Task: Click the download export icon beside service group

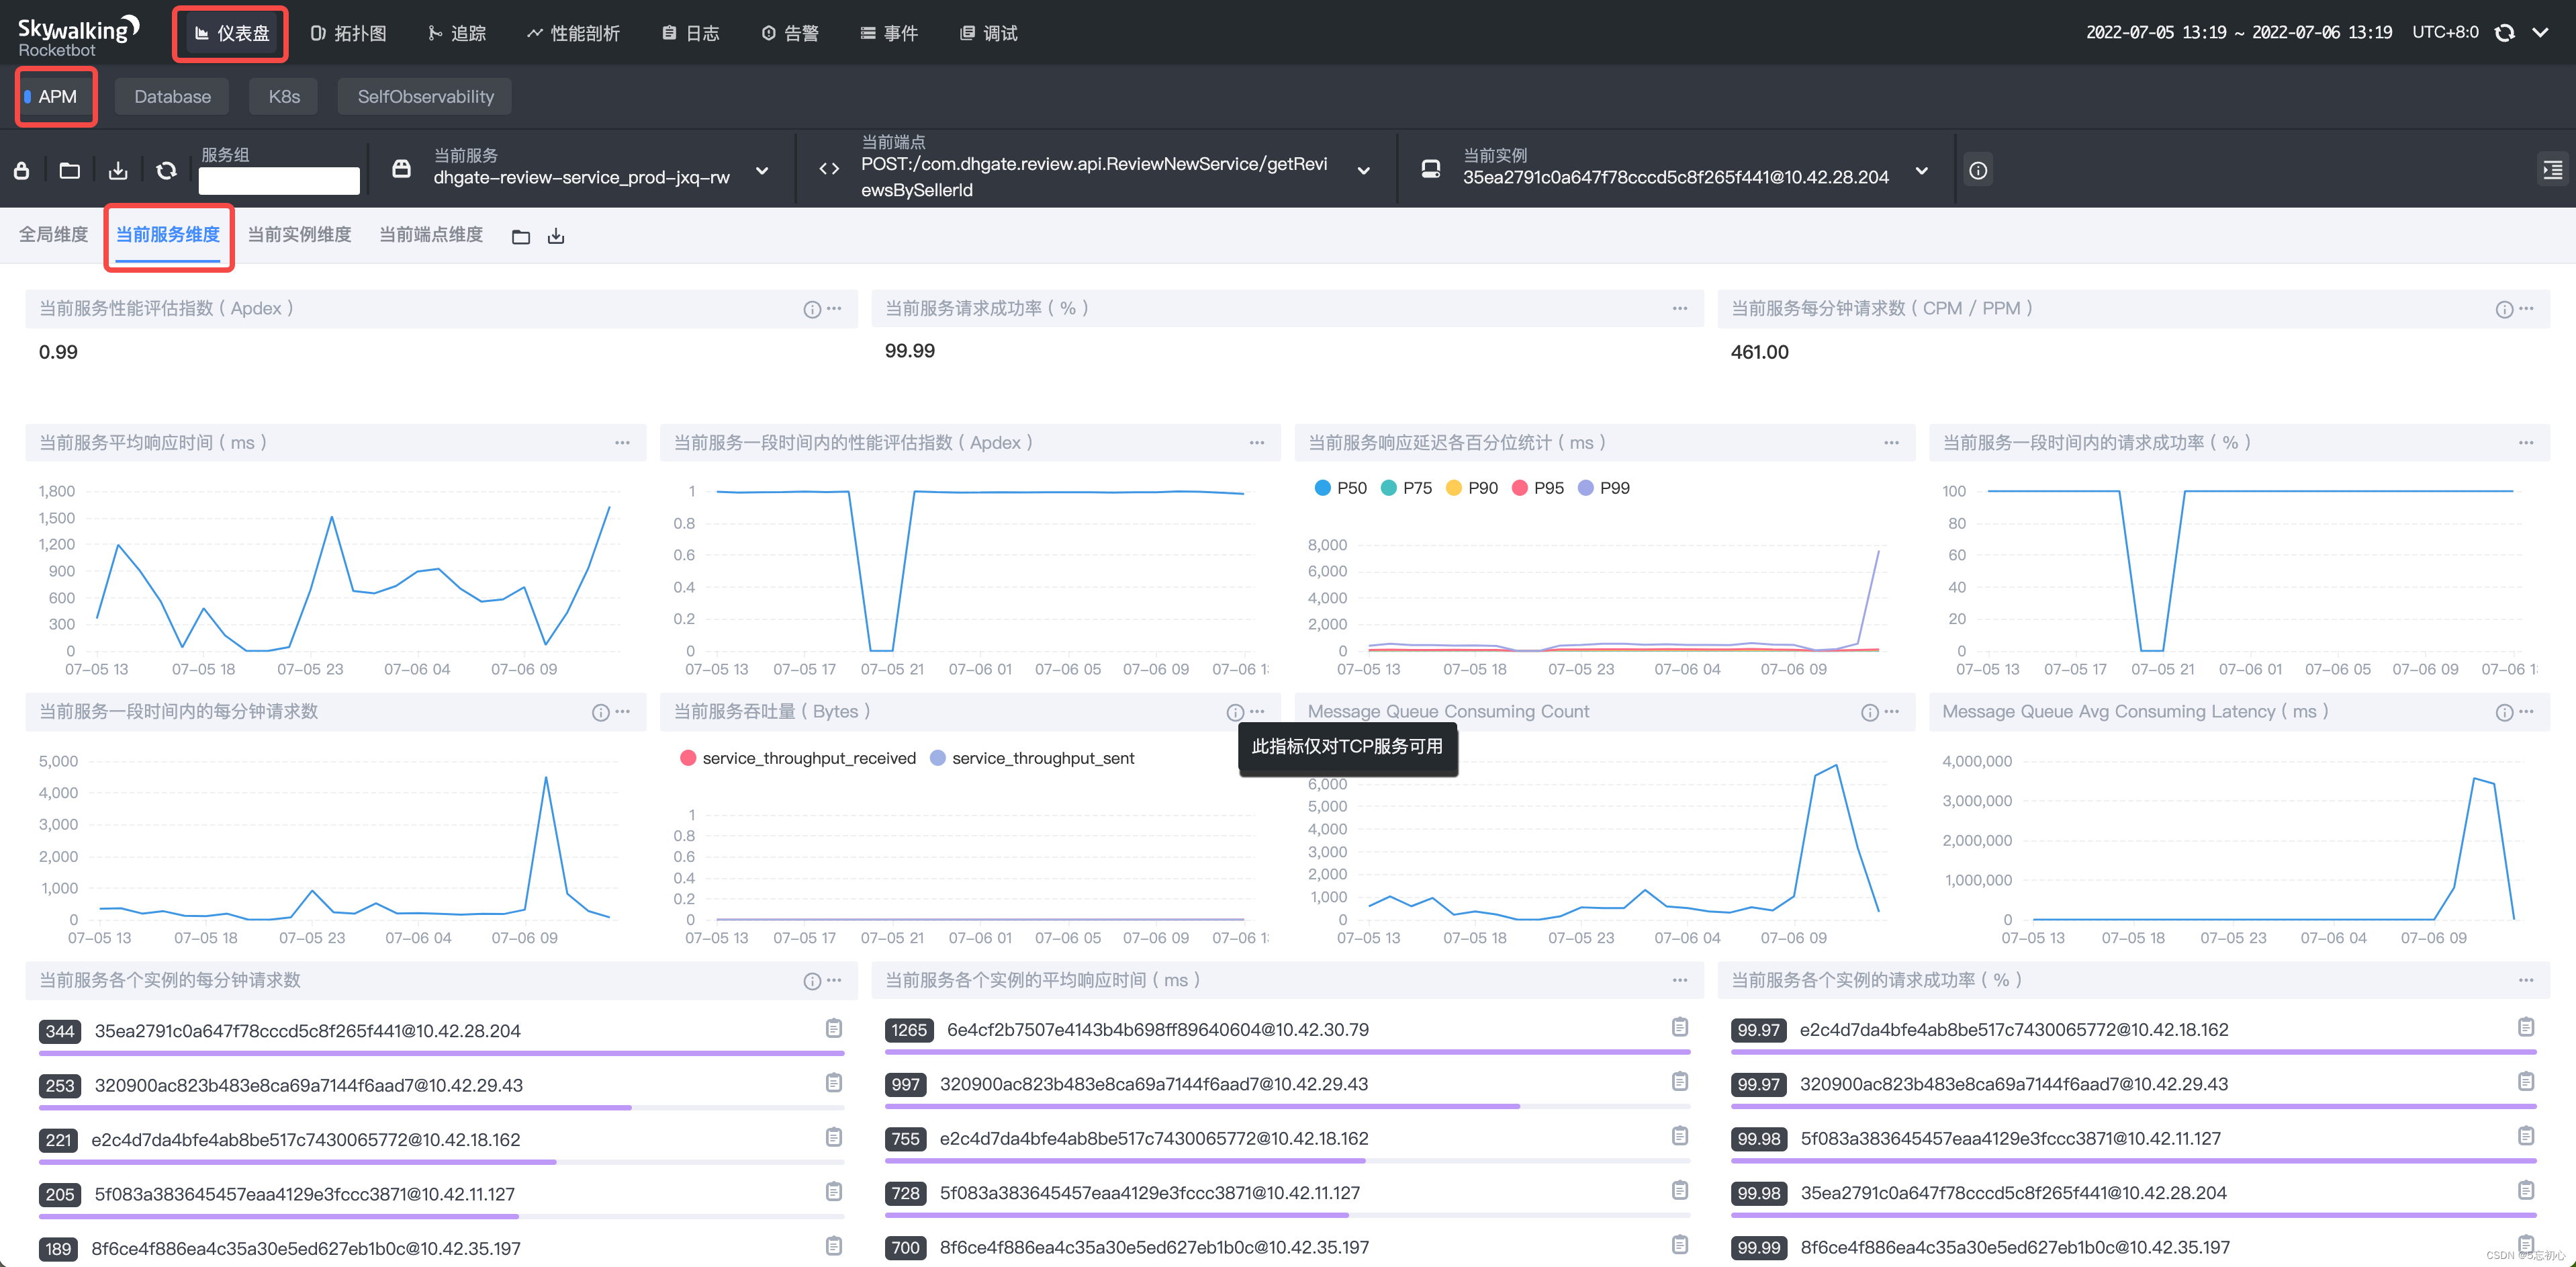Action: pyautogui.click(x=118, y=171)
